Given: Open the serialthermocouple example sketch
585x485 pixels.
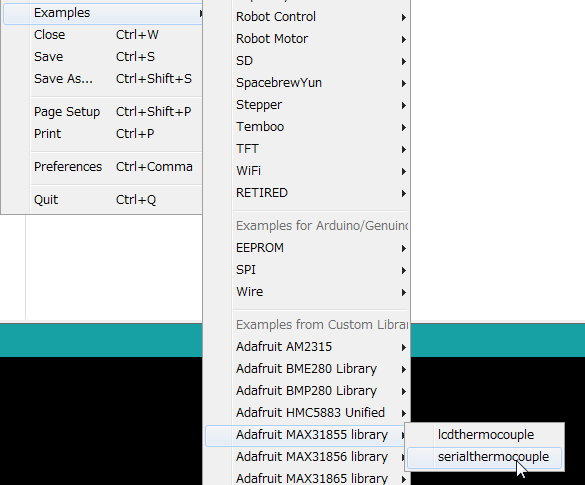Looking at the screenshot, I should tap(485, 457).
